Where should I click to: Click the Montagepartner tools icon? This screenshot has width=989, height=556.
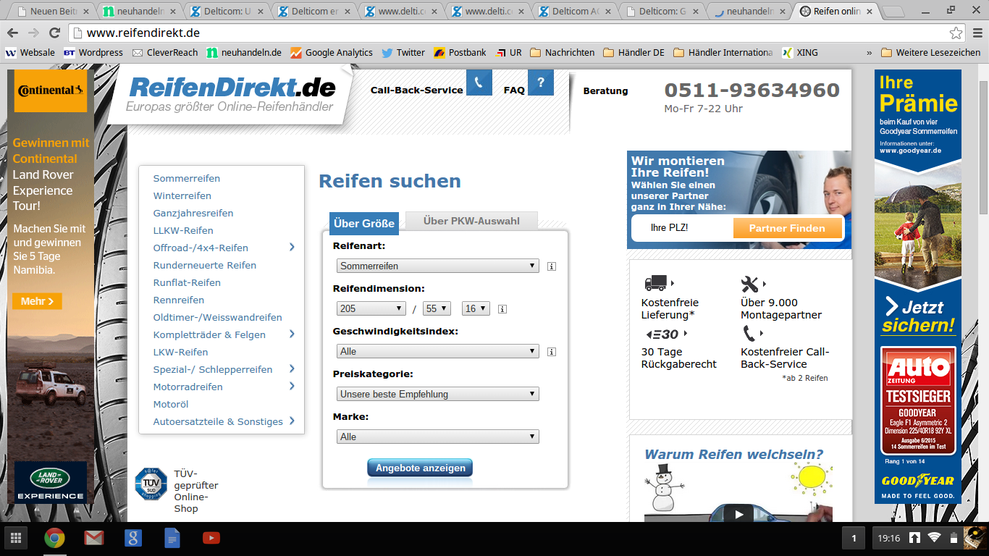click(749, 284)
